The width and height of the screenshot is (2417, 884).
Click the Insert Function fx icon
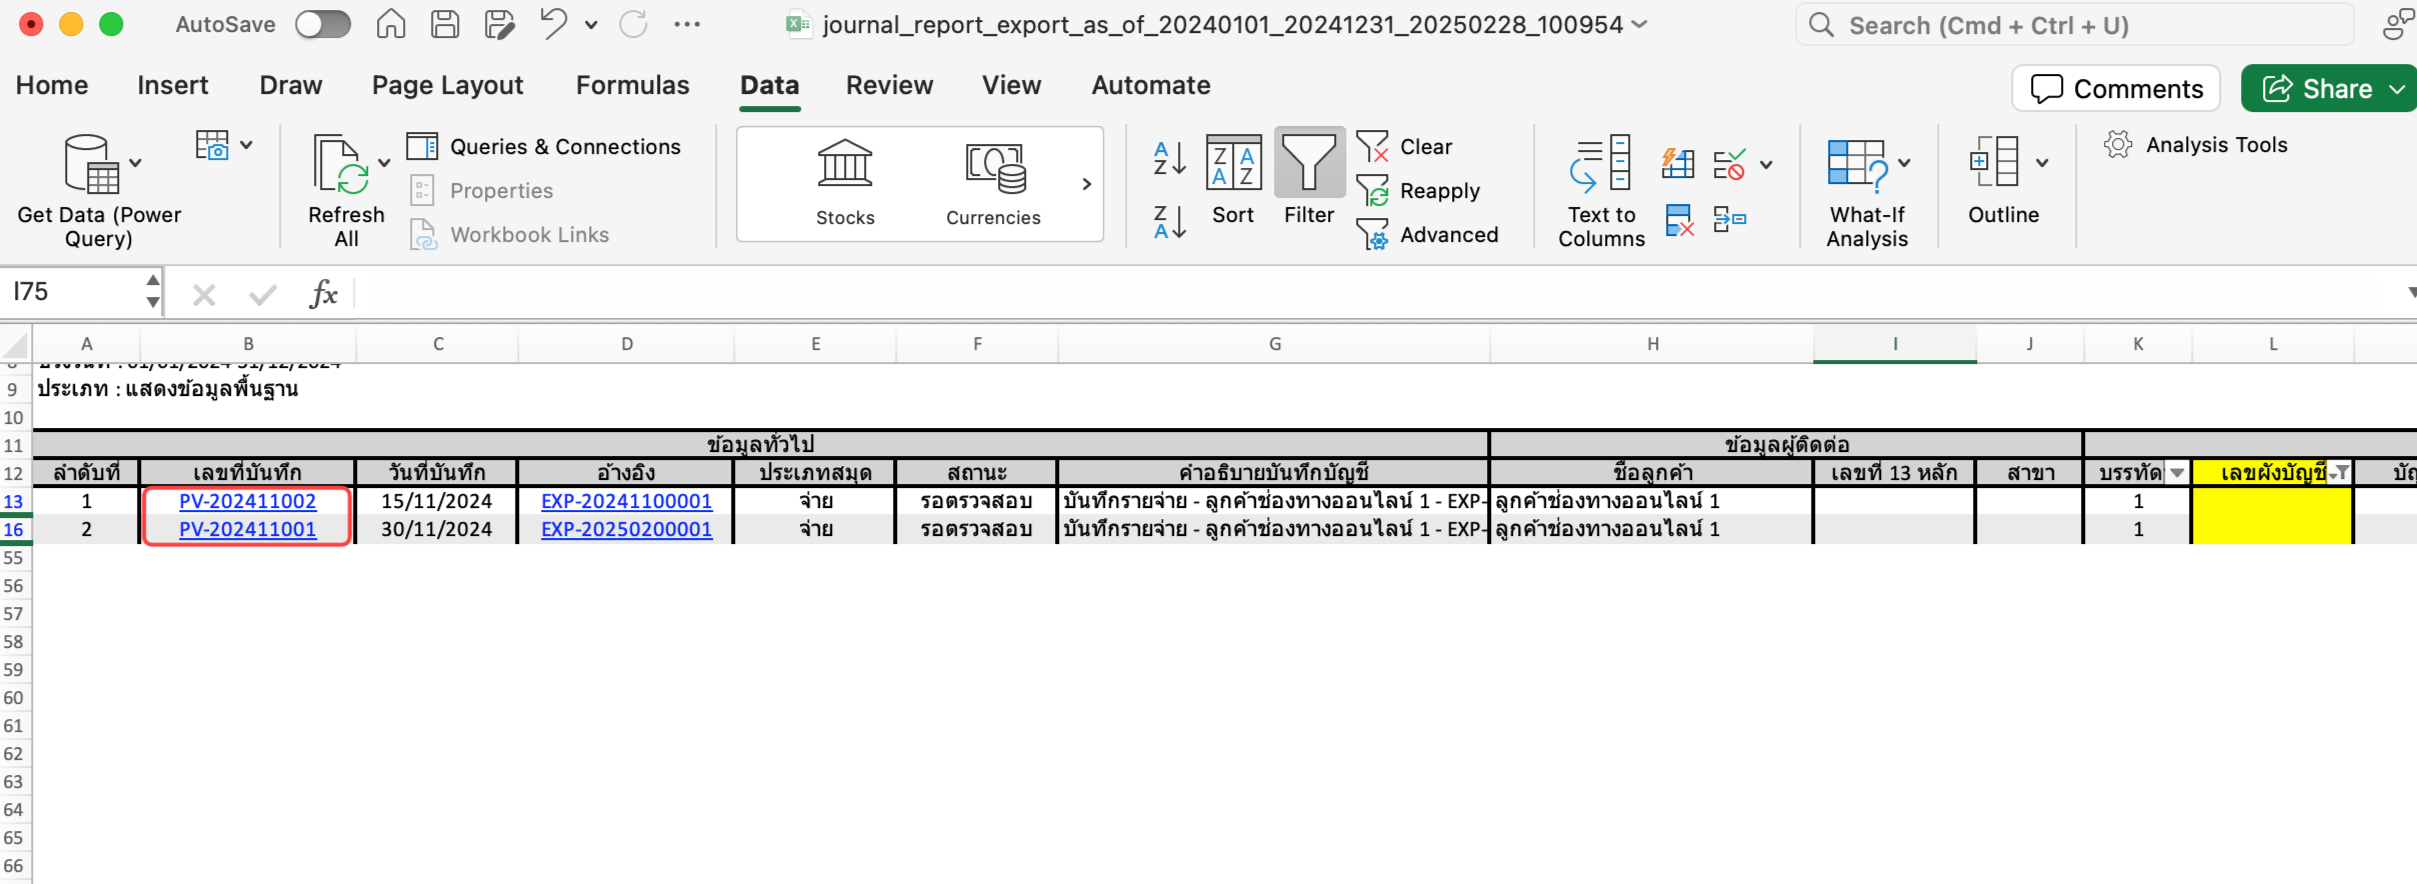pos(323,294)
